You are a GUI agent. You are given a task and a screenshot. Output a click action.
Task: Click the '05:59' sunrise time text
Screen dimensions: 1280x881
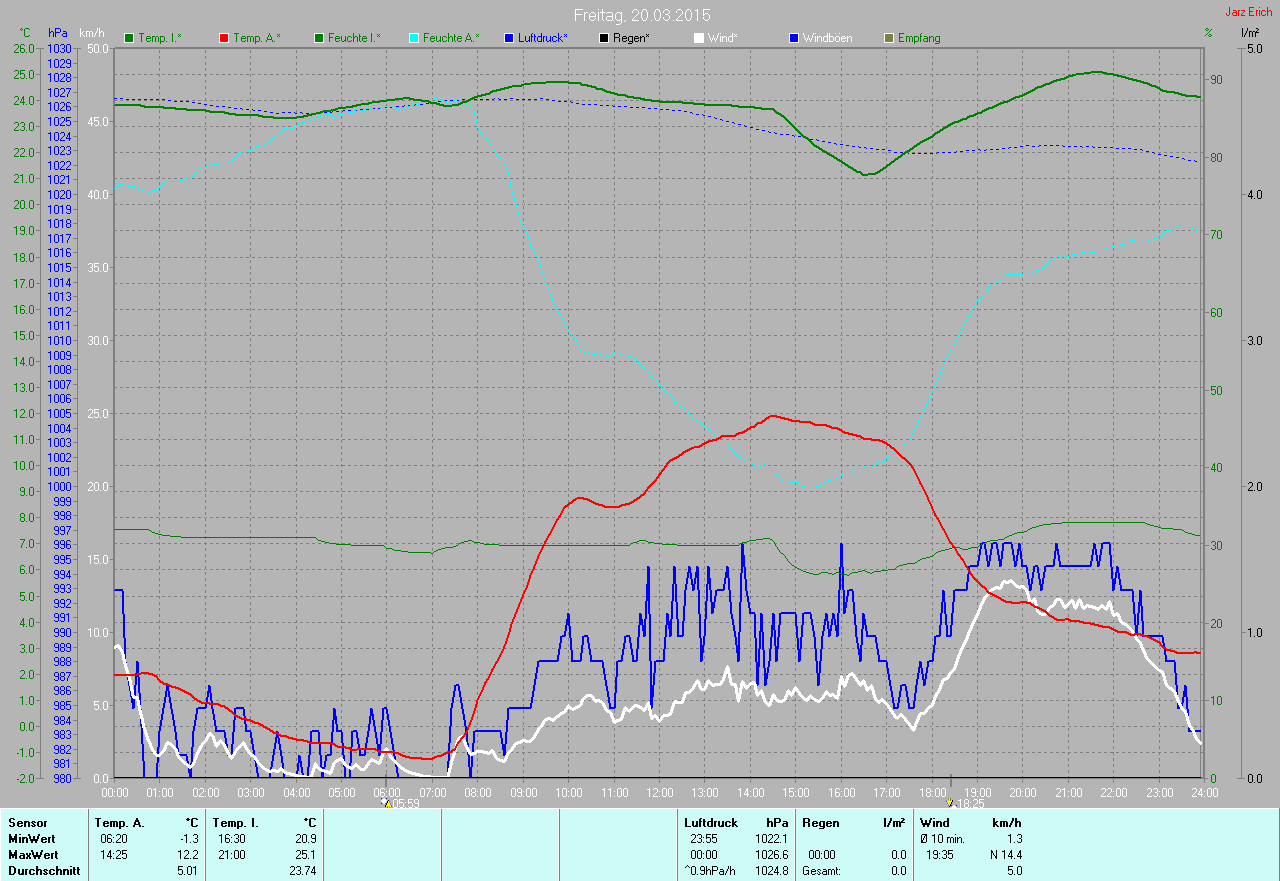[404, 803]
